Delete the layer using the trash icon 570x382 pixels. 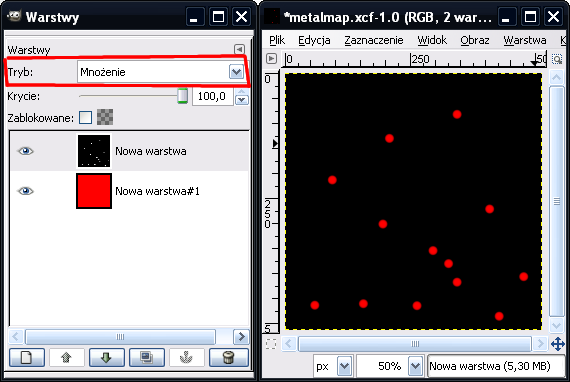[x=229, y=357]
